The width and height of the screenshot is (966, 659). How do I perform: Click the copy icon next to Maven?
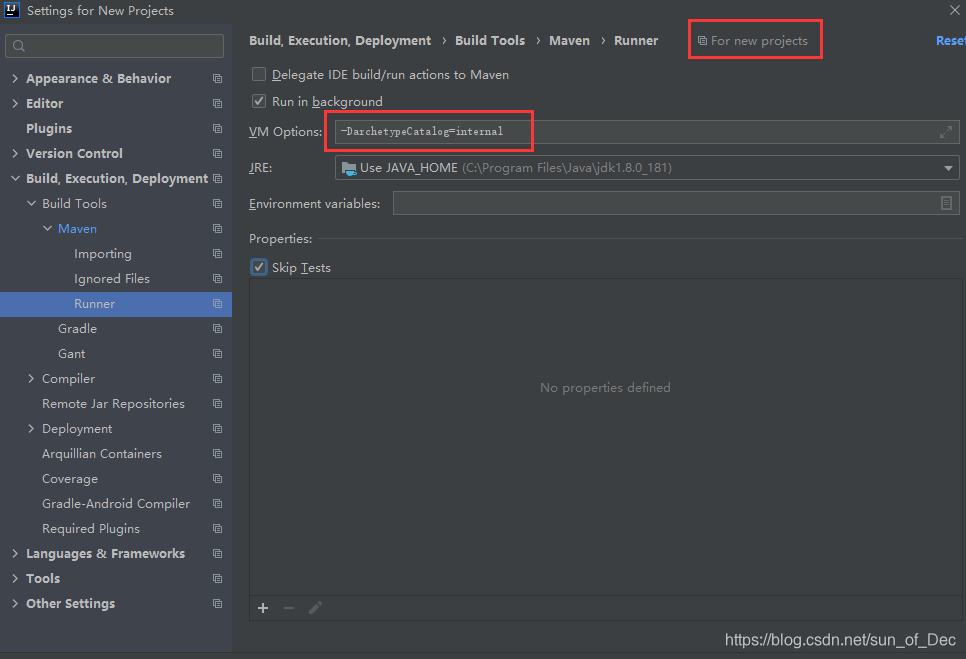point(217,228)
